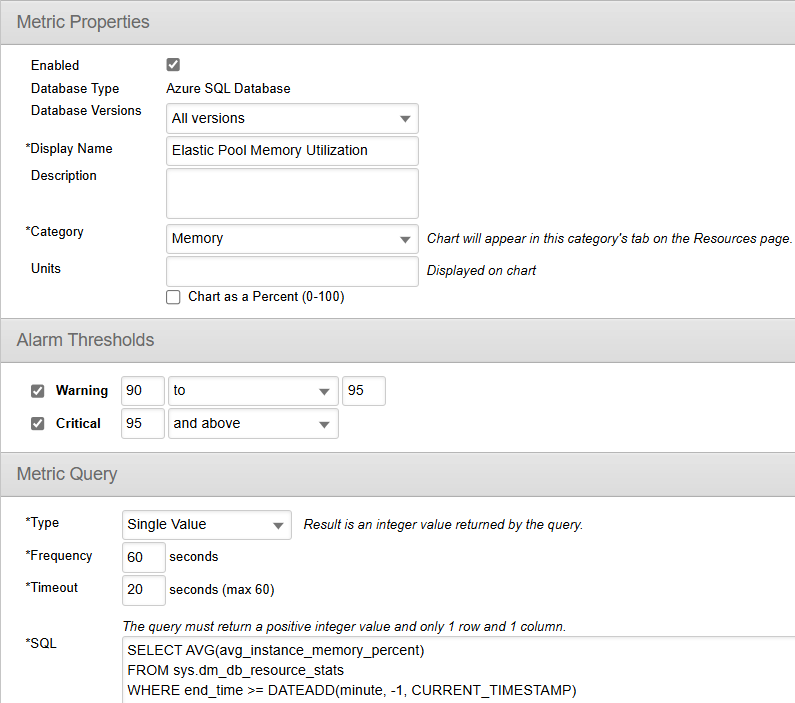This screenshot has height=703, width=795.
Task: Click the Warning lower value field
Action: (x=142, y=391)
